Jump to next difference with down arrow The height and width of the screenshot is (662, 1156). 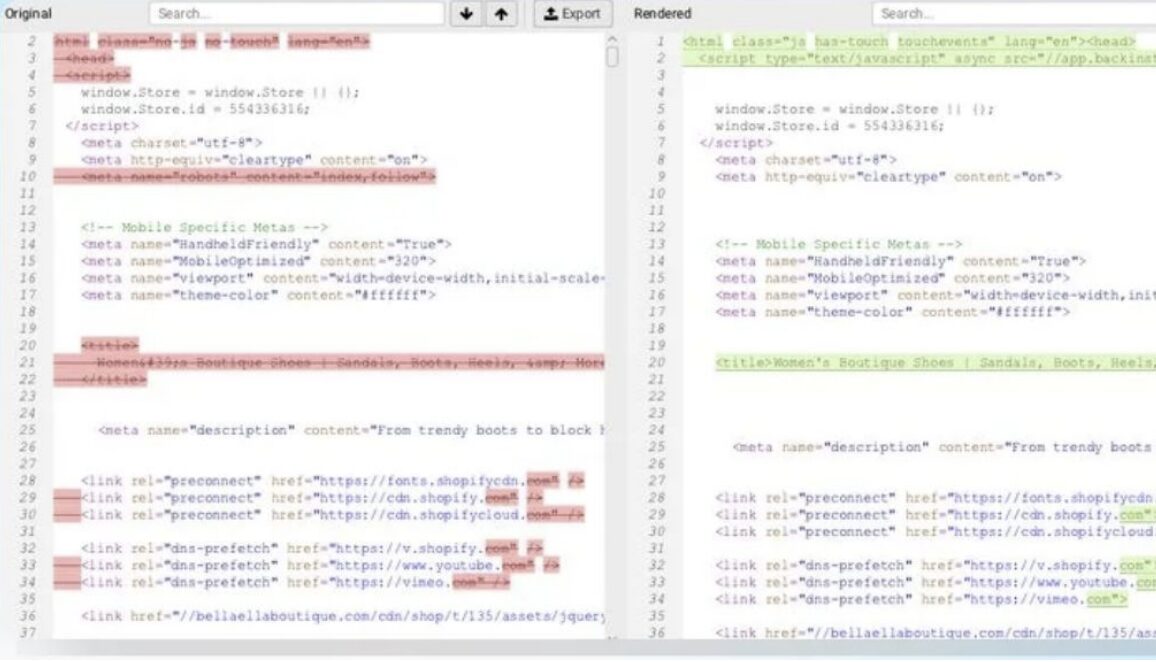tap(467, 13)
